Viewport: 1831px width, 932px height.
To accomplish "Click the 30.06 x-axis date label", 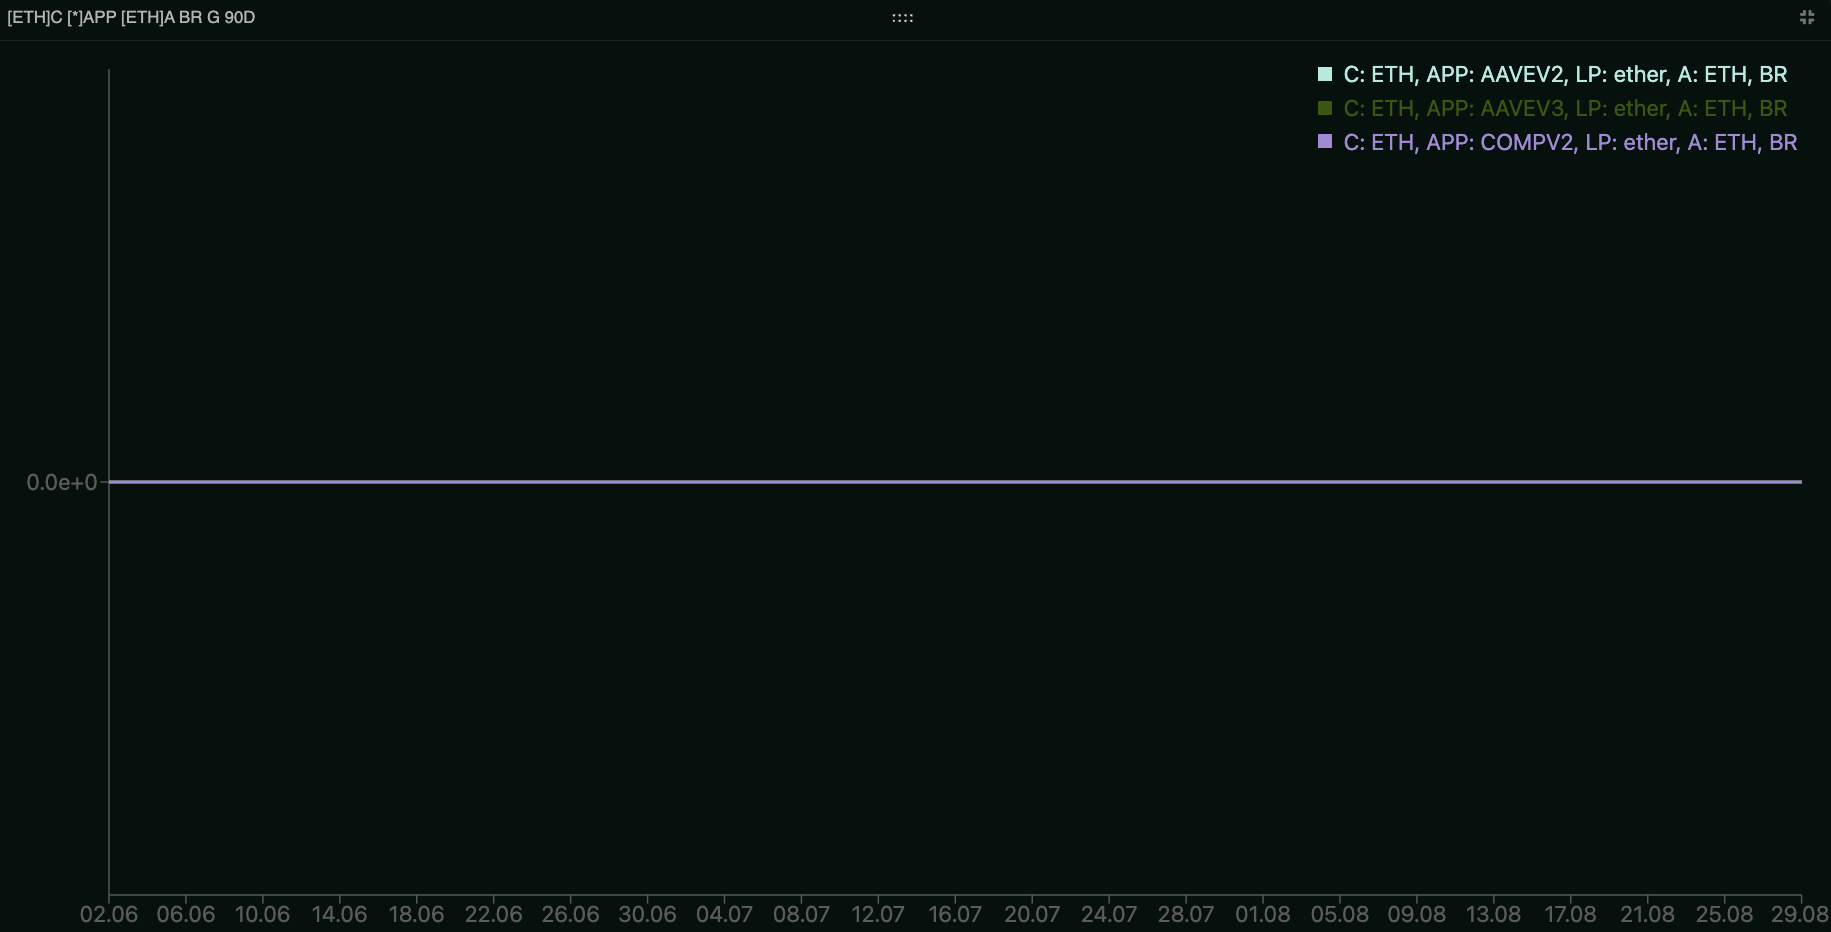I will (647, 914).
